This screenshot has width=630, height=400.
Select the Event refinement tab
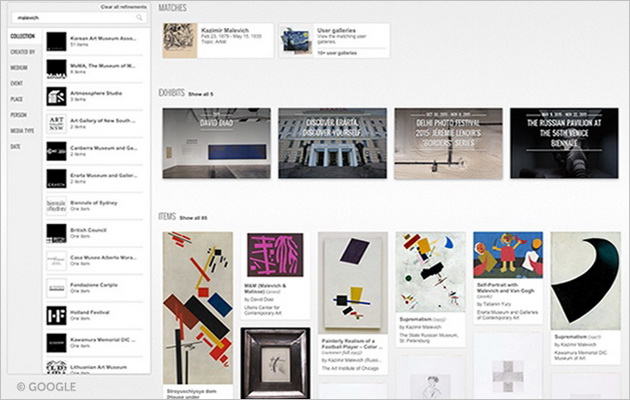(x=16, y=84)
